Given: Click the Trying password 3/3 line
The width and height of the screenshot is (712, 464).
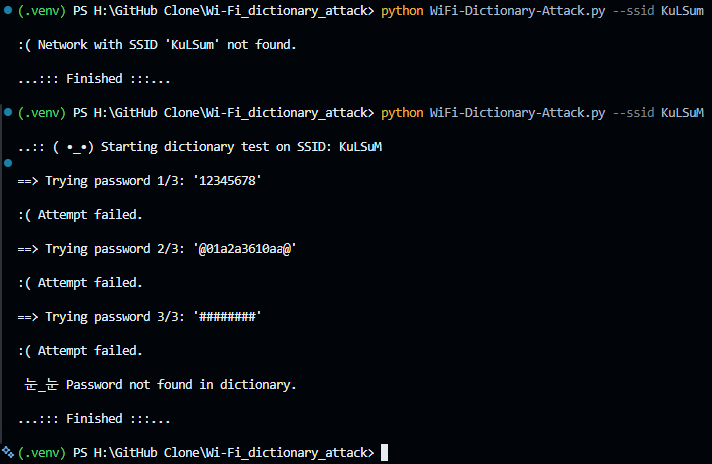Looking at the screenshot, I should tap(139, 316).
